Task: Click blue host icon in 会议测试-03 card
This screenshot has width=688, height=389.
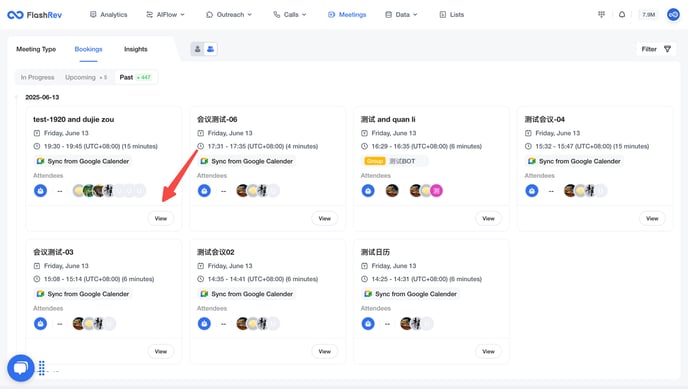Action: (x=40, y=324)
